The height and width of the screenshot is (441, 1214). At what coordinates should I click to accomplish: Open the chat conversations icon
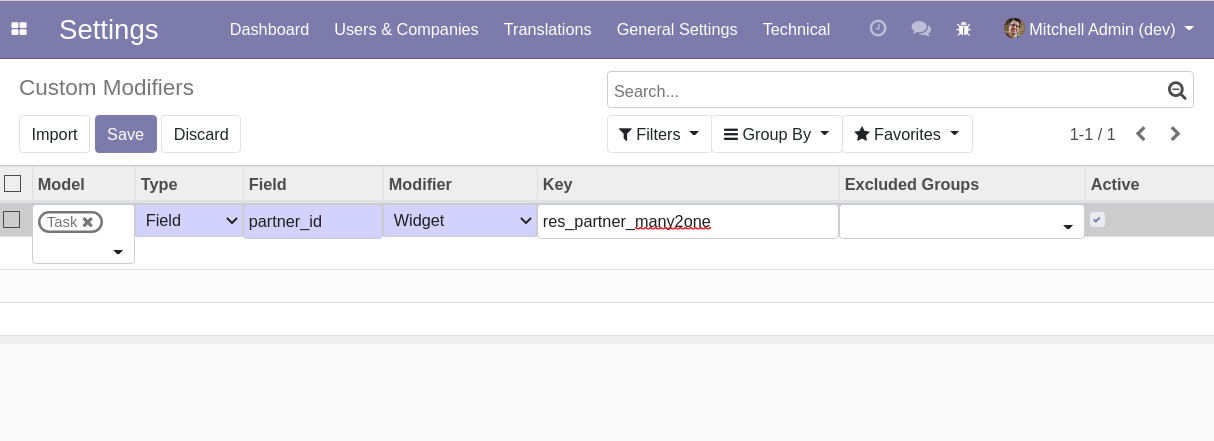point(921,29)
